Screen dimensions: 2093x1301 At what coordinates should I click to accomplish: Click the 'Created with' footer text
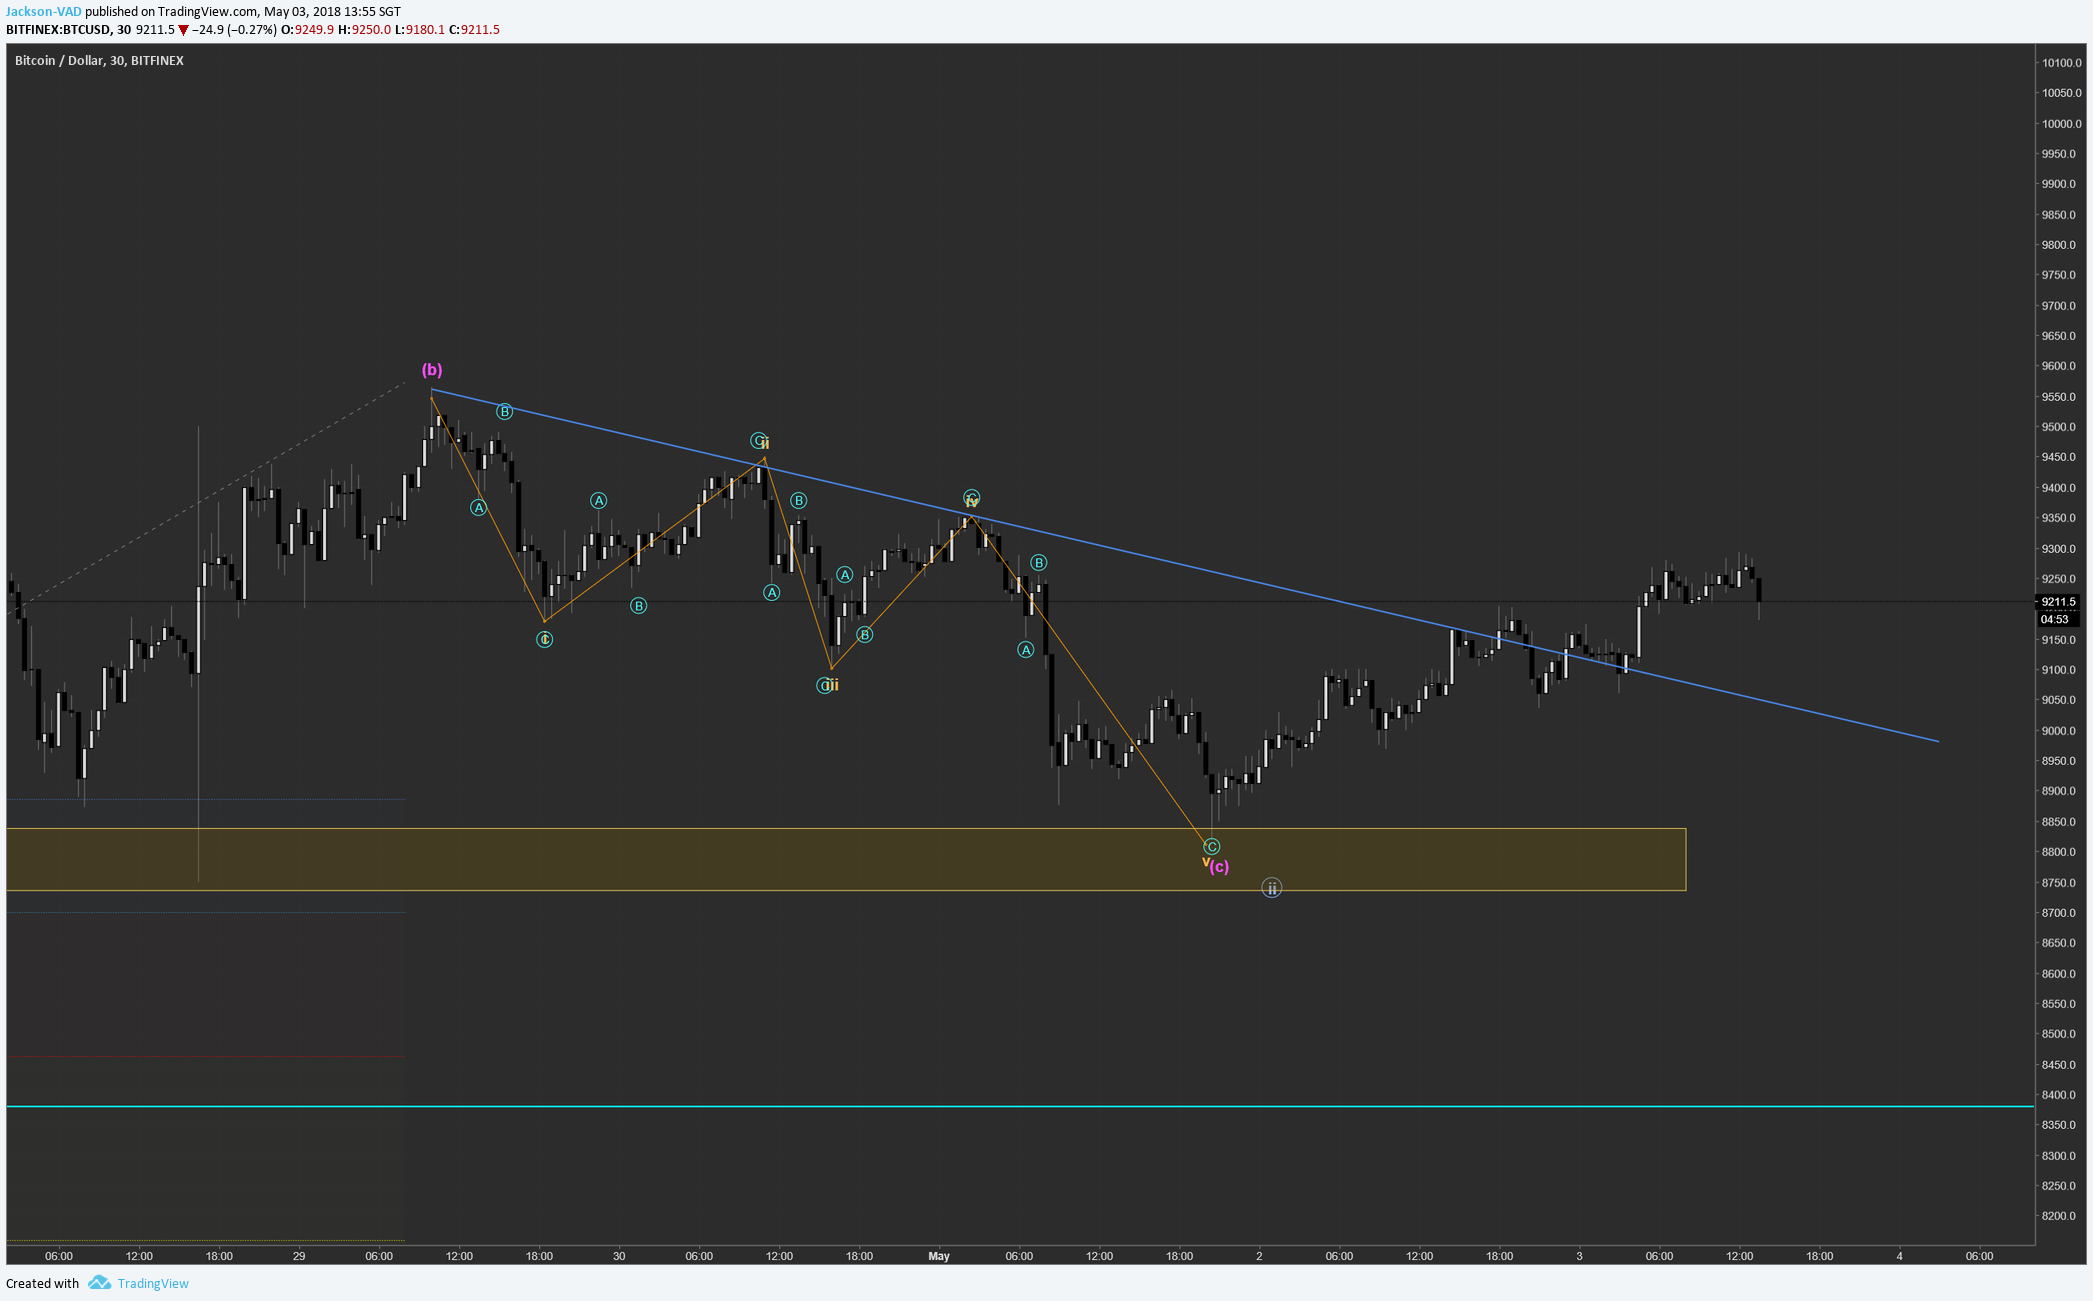tap(42, 1284)
